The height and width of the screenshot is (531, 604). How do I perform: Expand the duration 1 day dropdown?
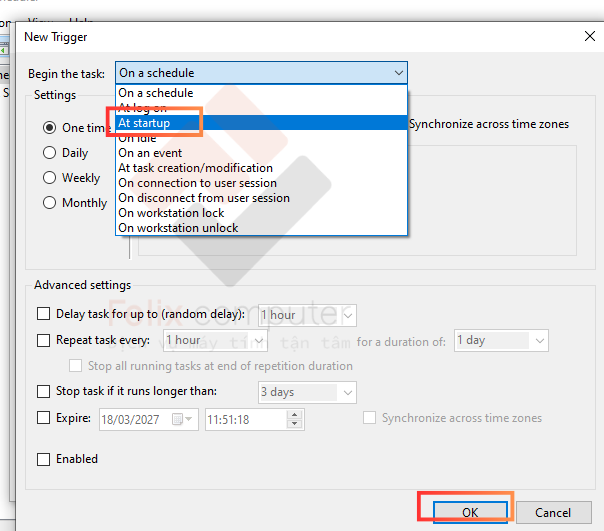pyautogui.click(x=539, y=341)
